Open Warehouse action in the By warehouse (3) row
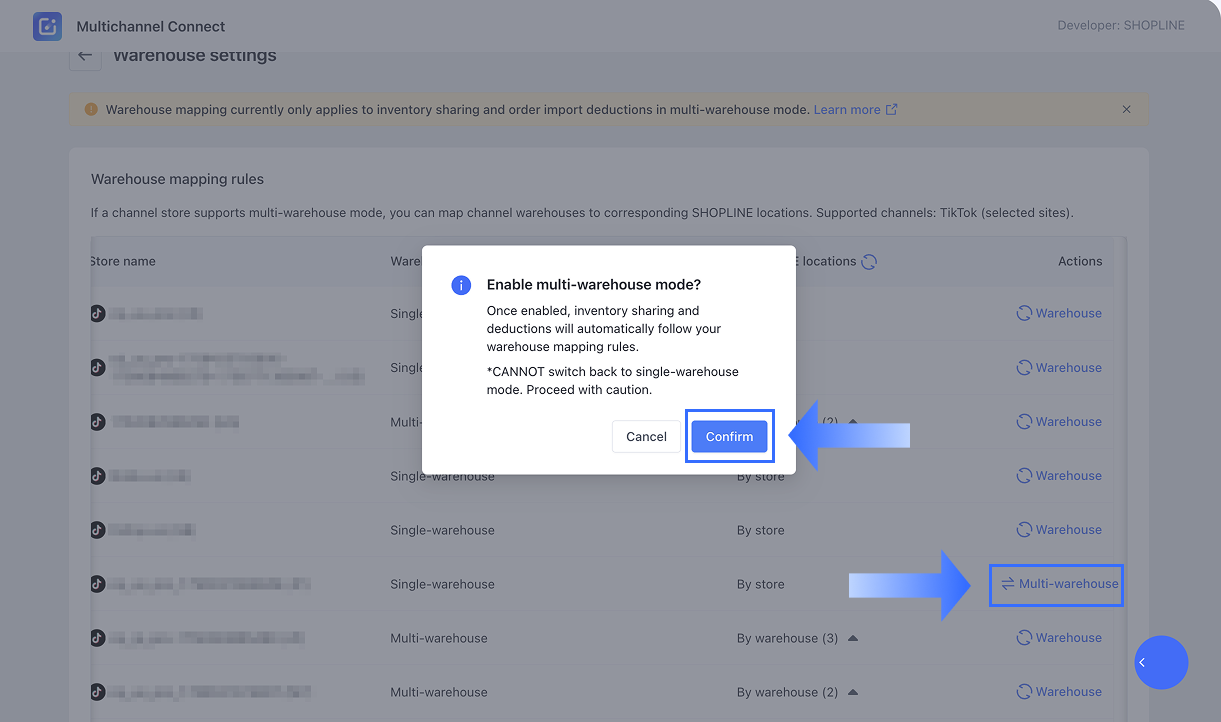The height and width of the screenshot is (722, 1221). 1059,638
